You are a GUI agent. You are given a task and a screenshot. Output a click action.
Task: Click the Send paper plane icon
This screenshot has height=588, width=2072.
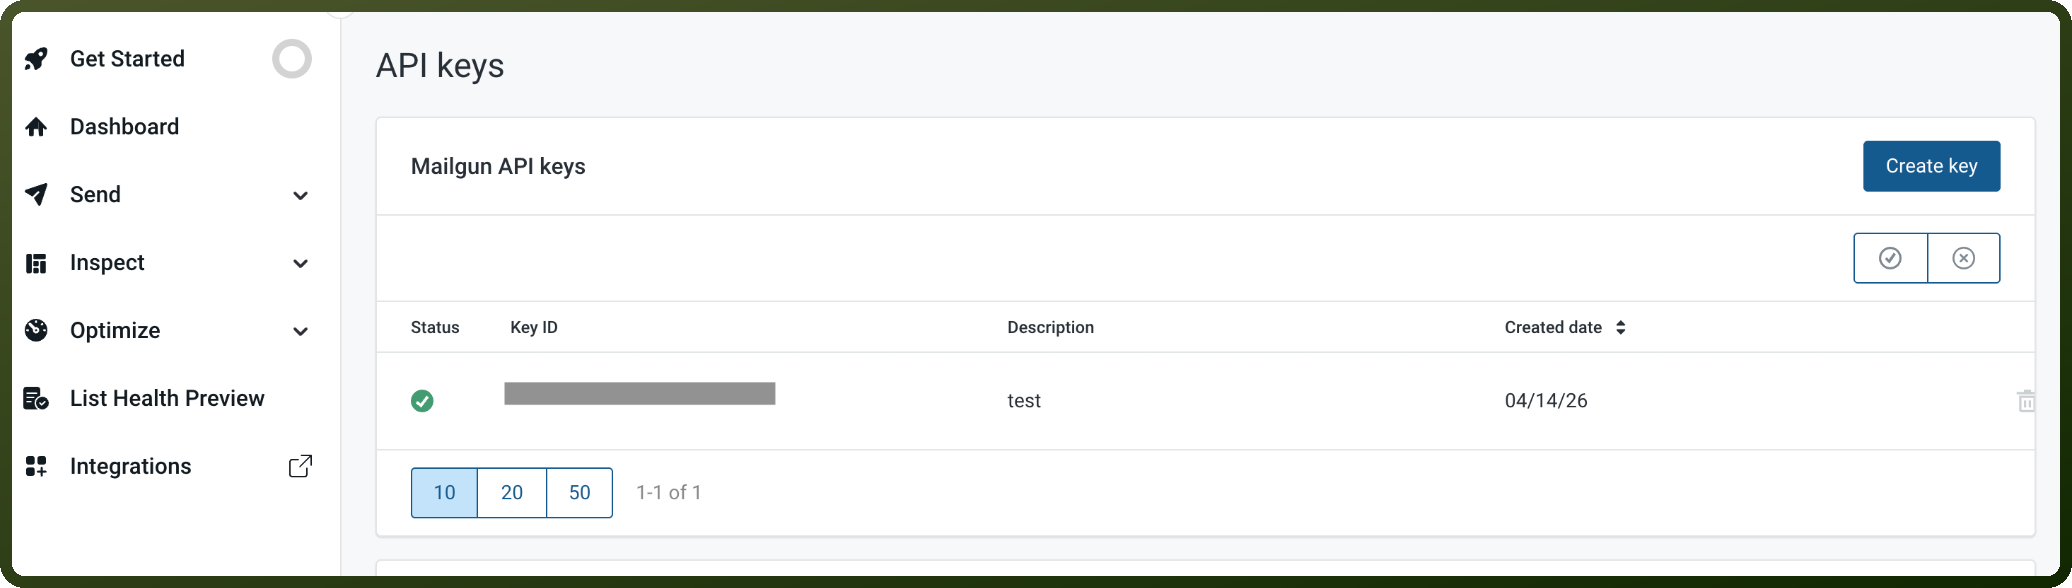click(x=36, y=195)
